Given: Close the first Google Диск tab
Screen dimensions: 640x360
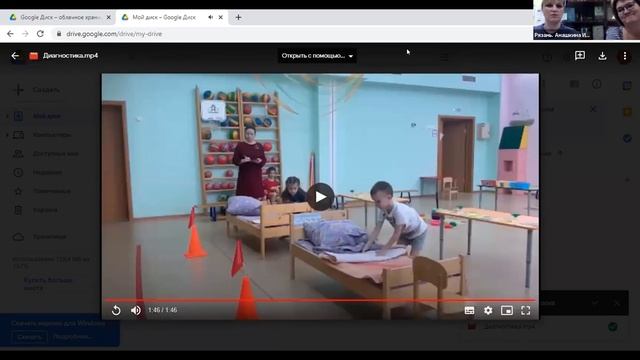Looking at the screenshot, I should tap(109, 17).
